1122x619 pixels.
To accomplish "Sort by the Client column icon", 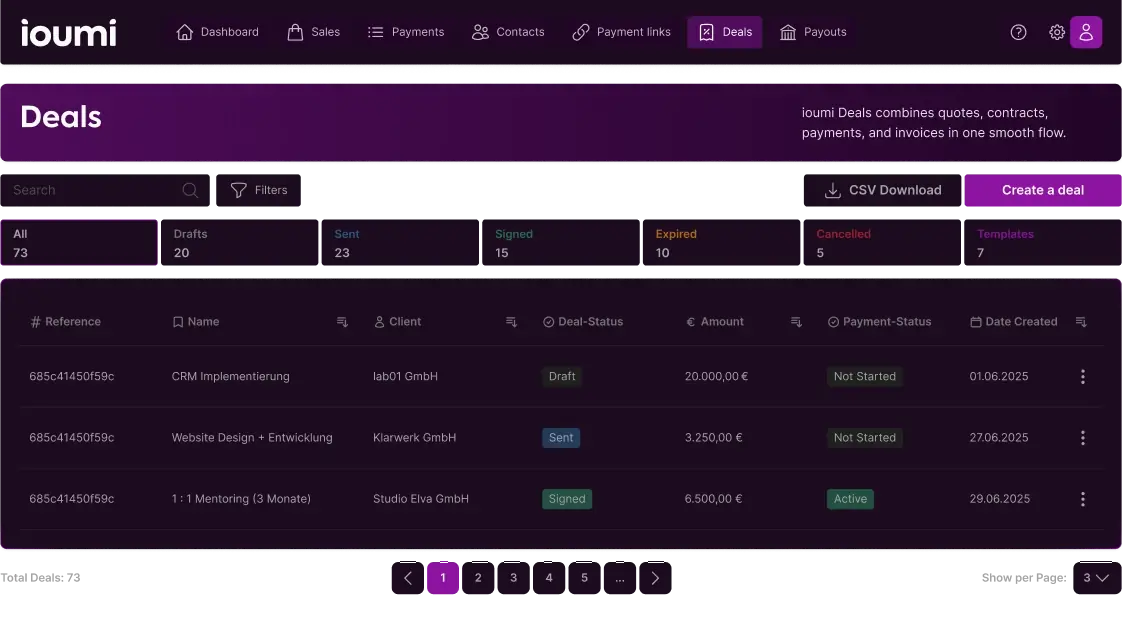I will (511, 322).
